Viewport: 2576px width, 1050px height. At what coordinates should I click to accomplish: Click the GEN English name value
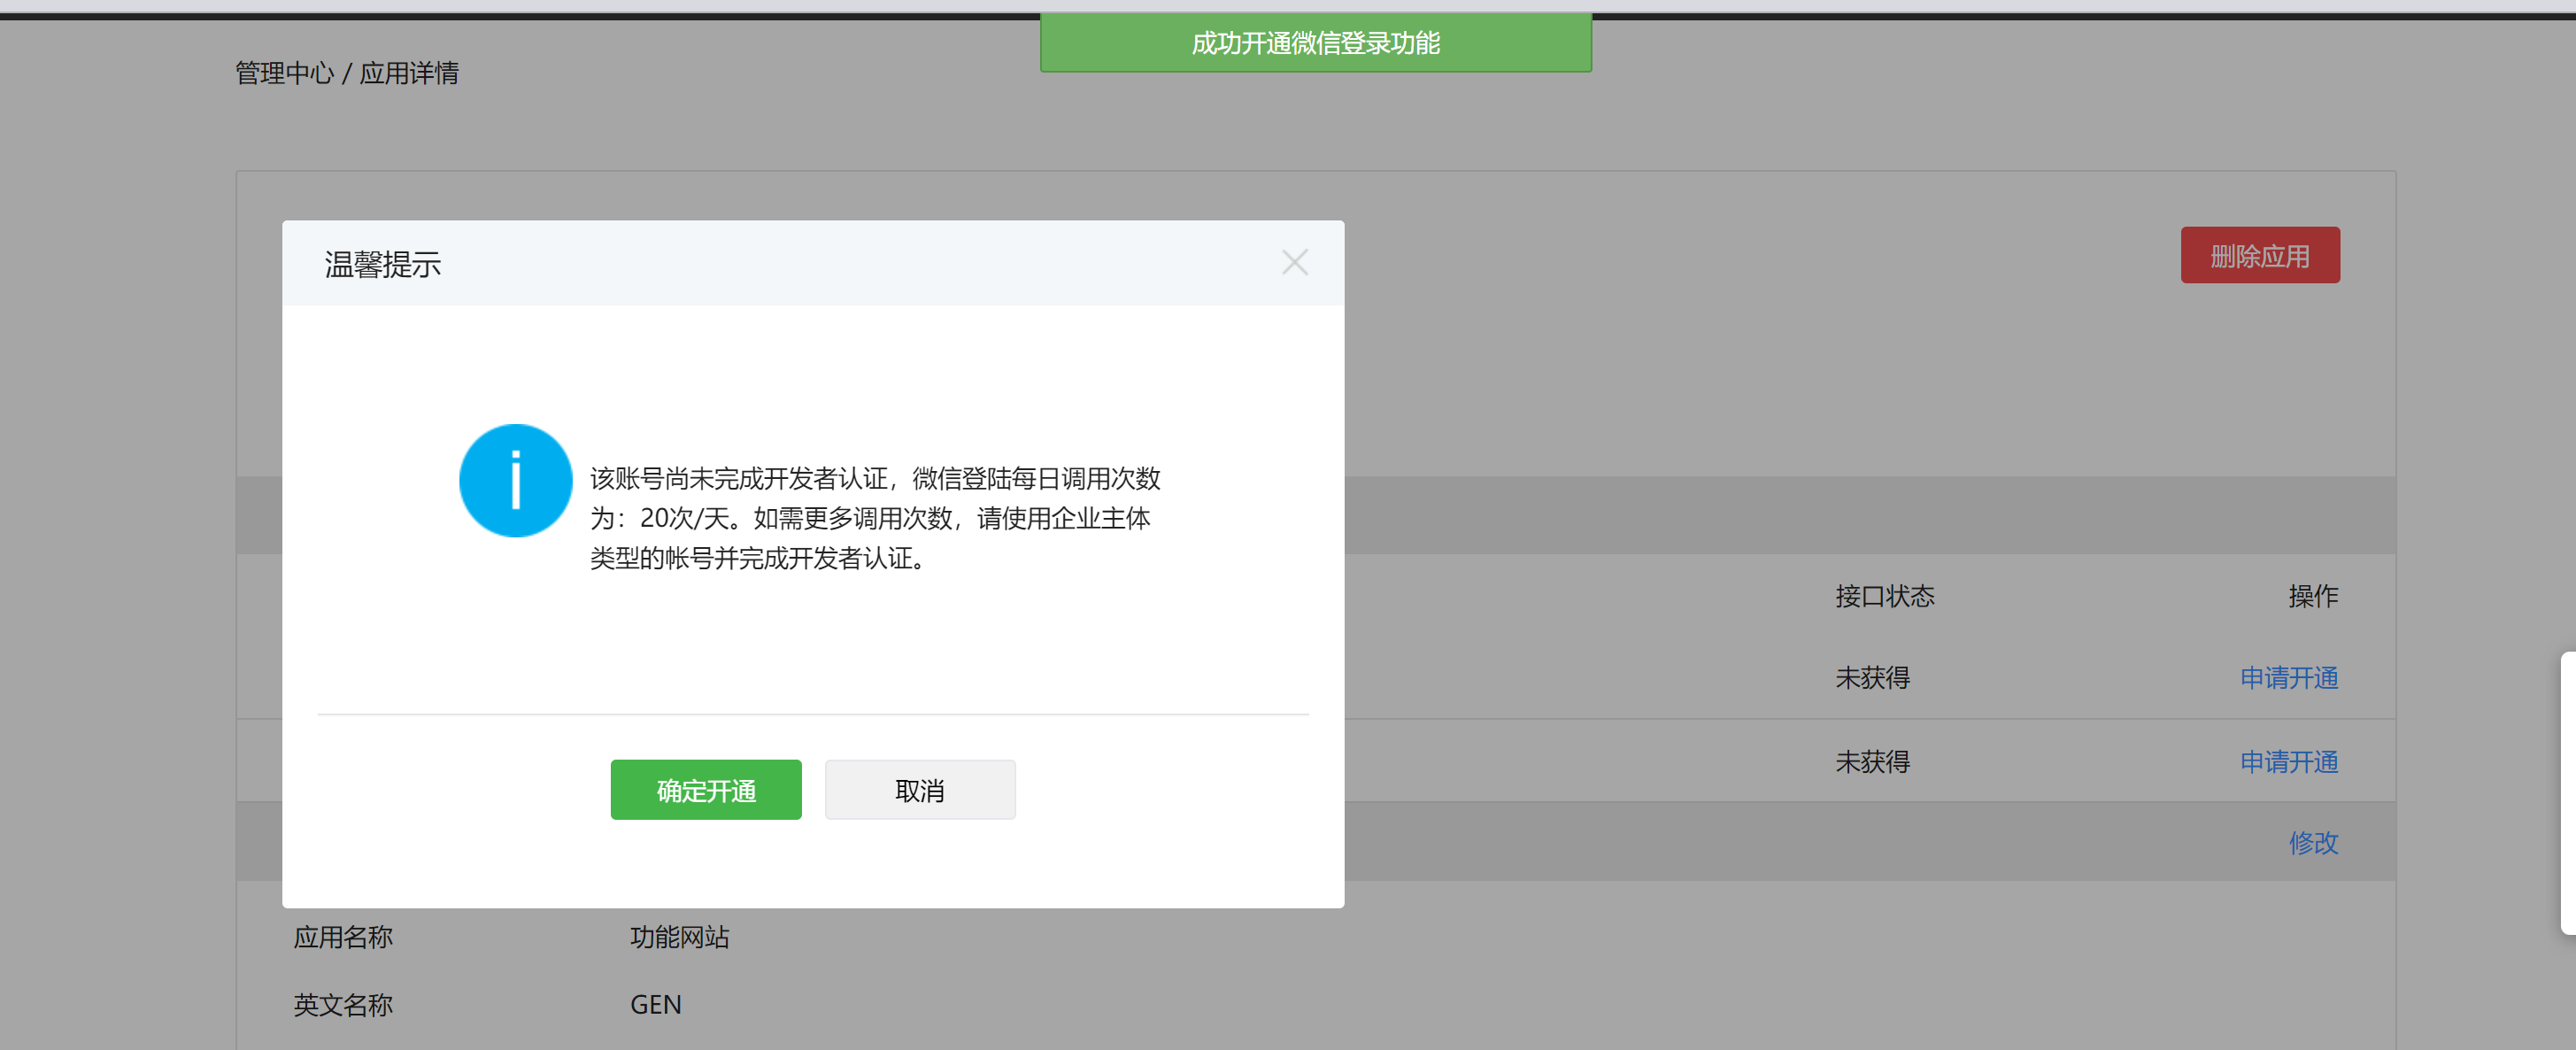655,1005
